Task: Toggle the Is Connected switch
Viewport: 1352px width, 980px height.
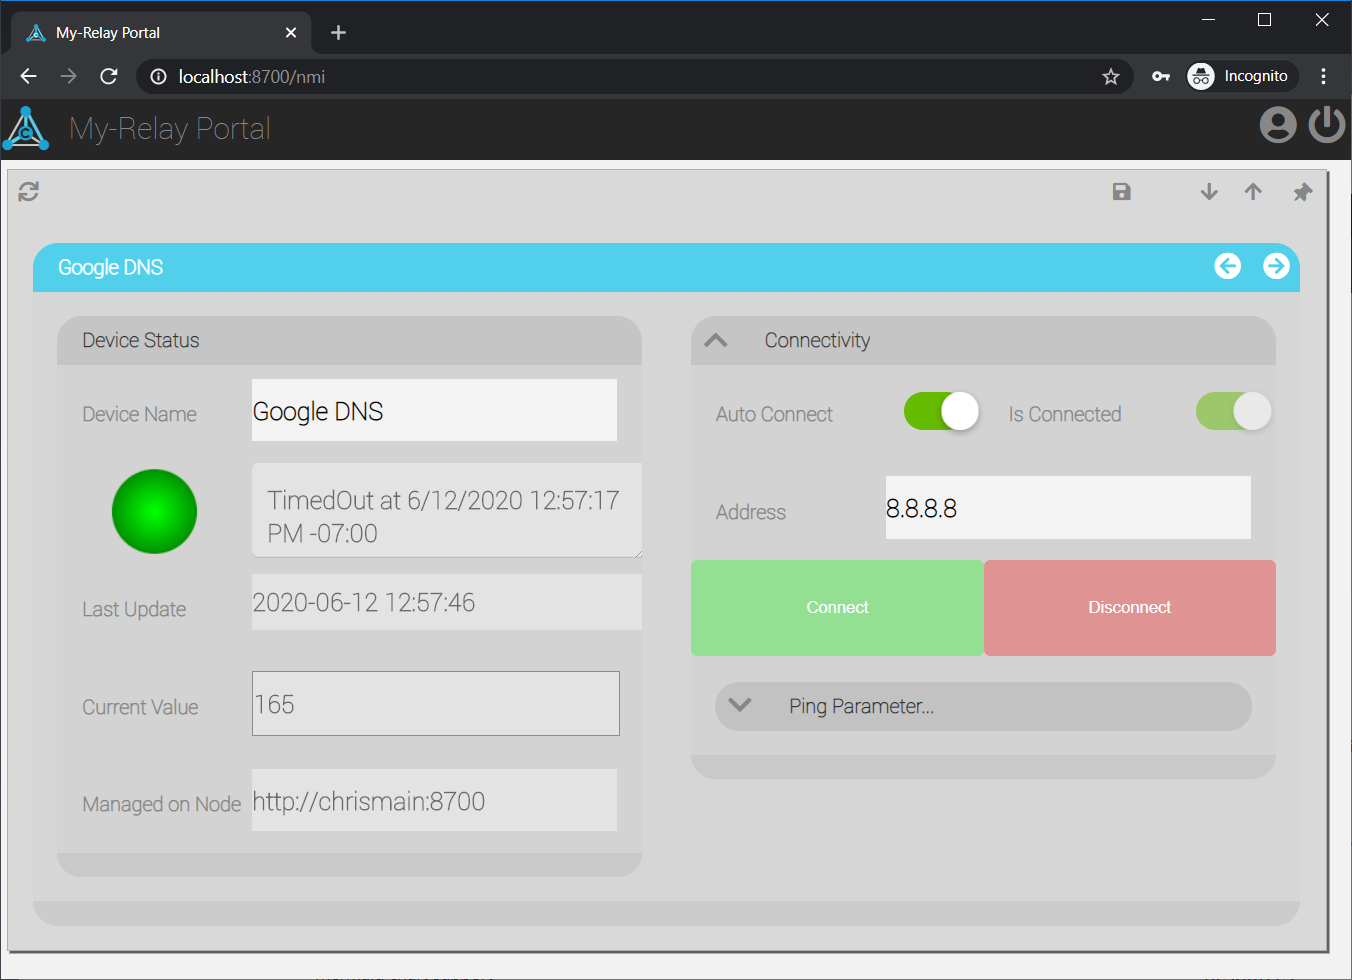Action: 1234,411
